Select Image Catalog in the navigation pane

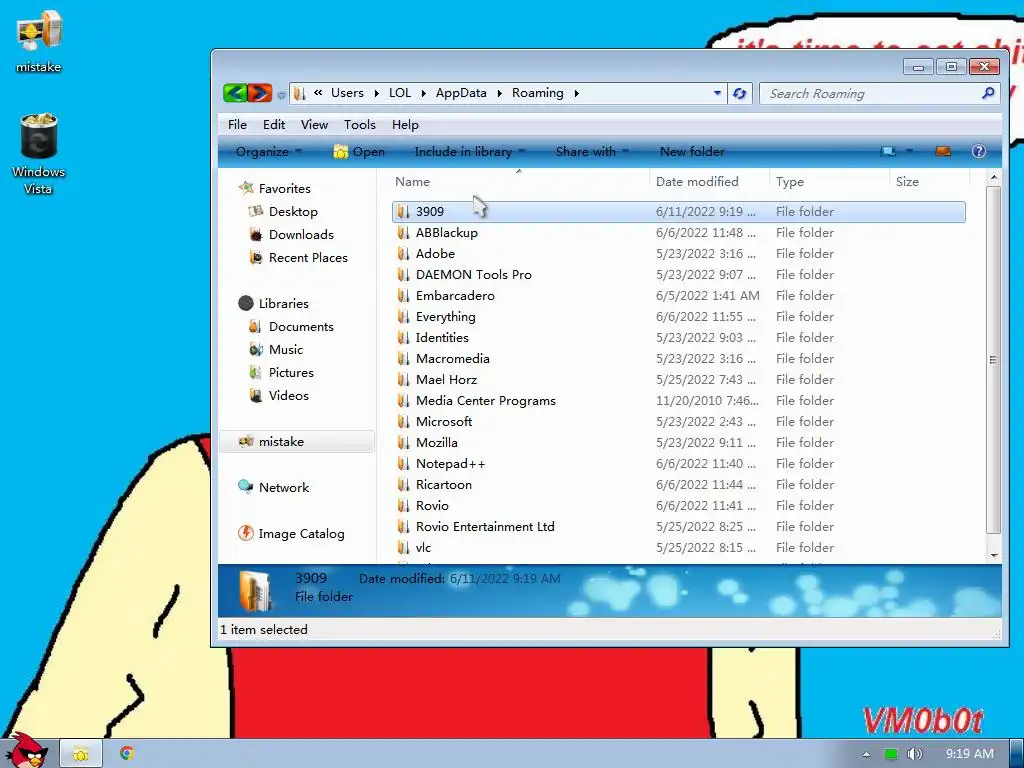click(300, 534)
